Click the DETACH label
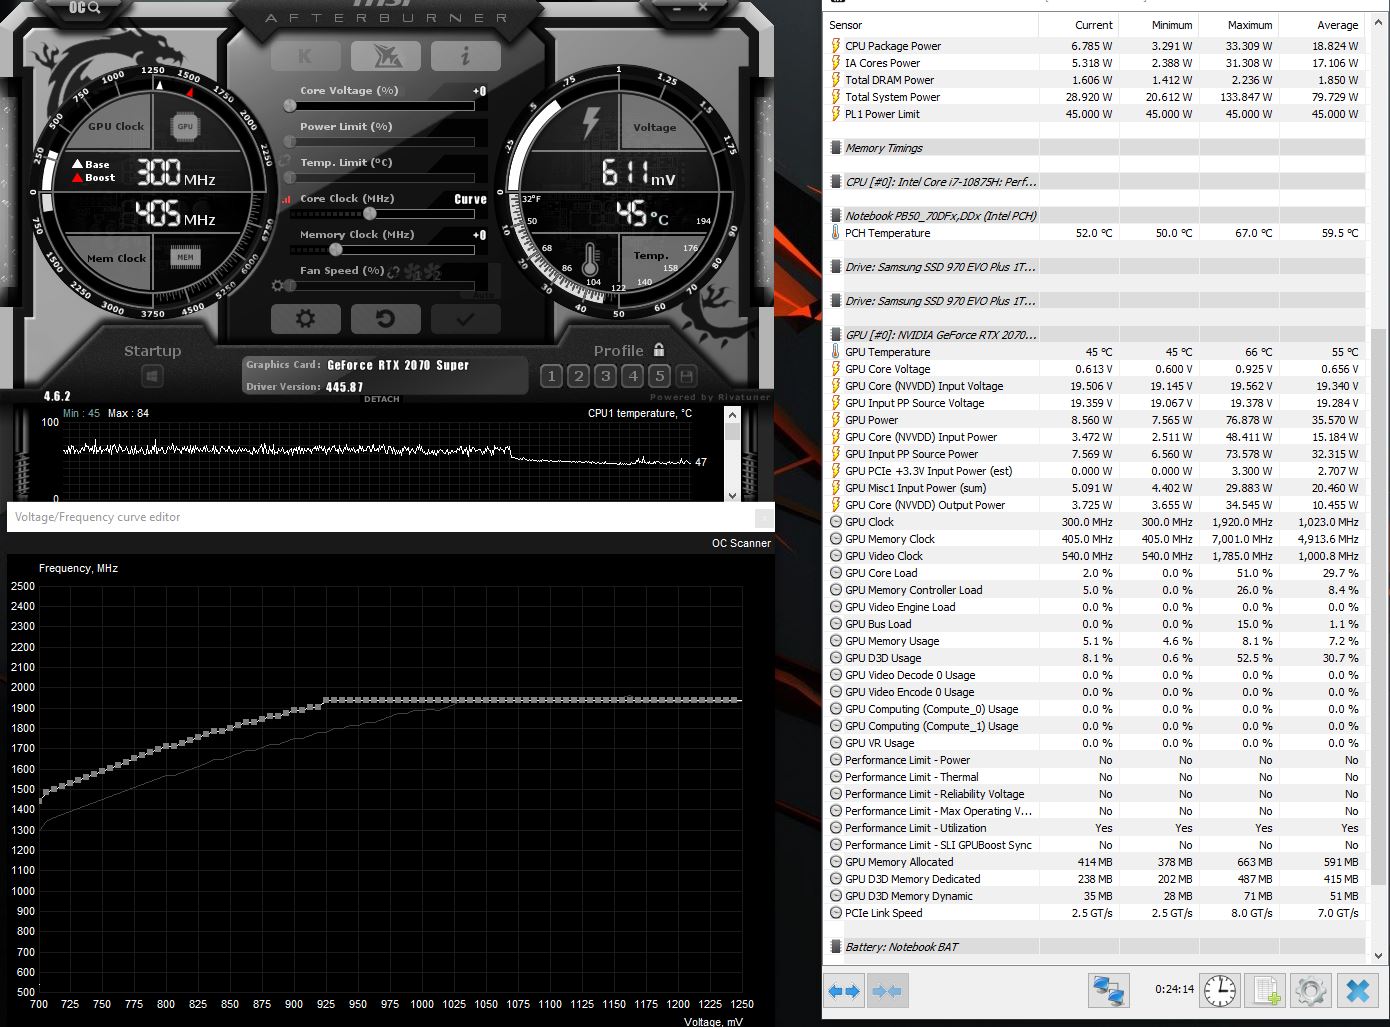1390x1027 pixels. 381,399
